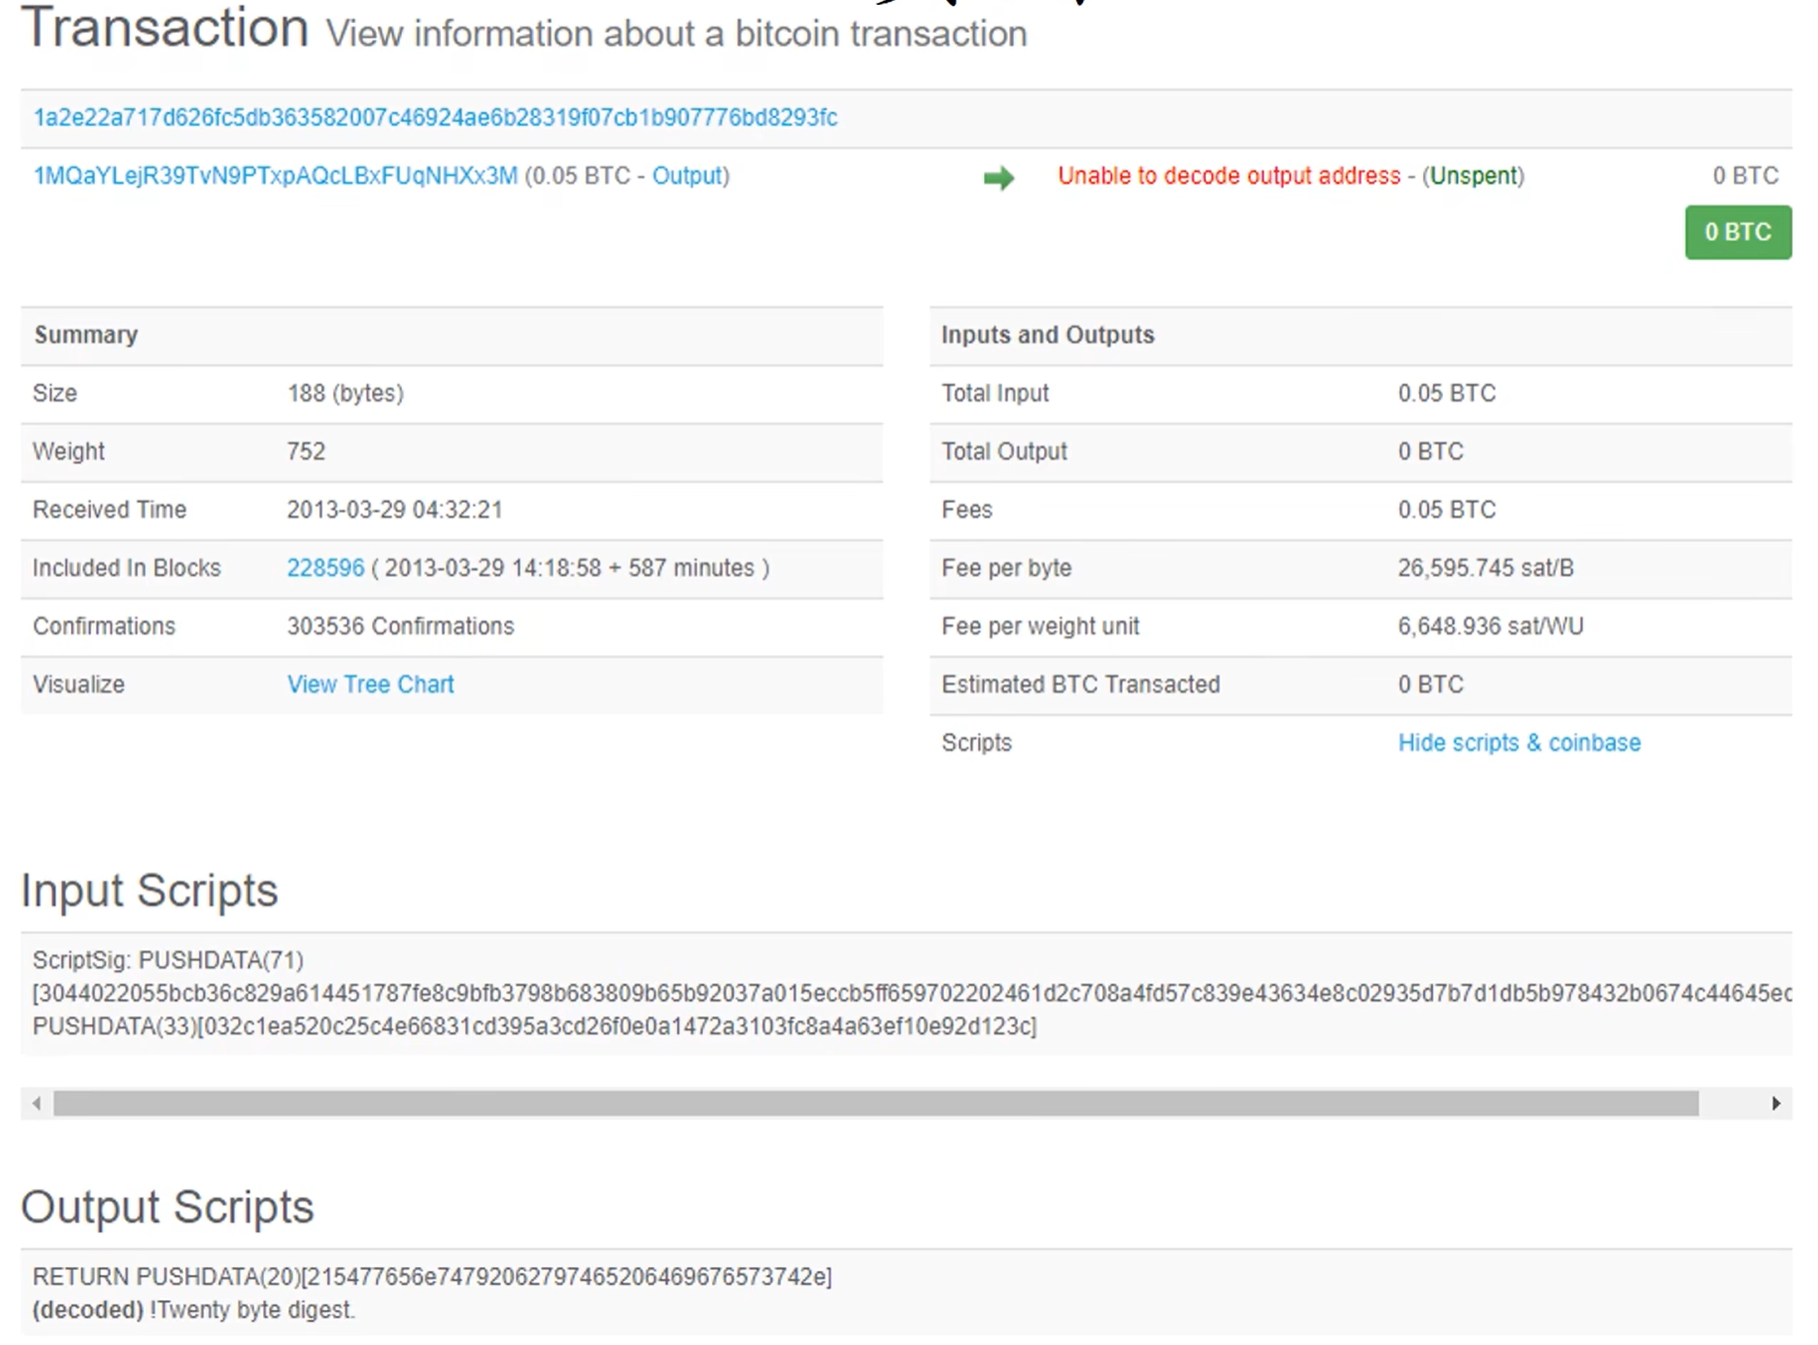Click the left scroll arrow under Input Scripts
1818x1345 pixels.
[x=37, y=1103]
